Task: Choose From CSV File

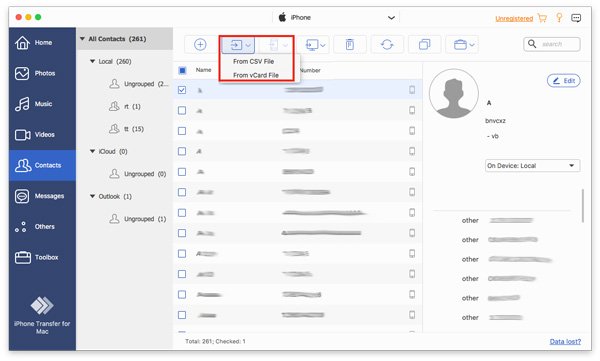Action: pos(253,61)
